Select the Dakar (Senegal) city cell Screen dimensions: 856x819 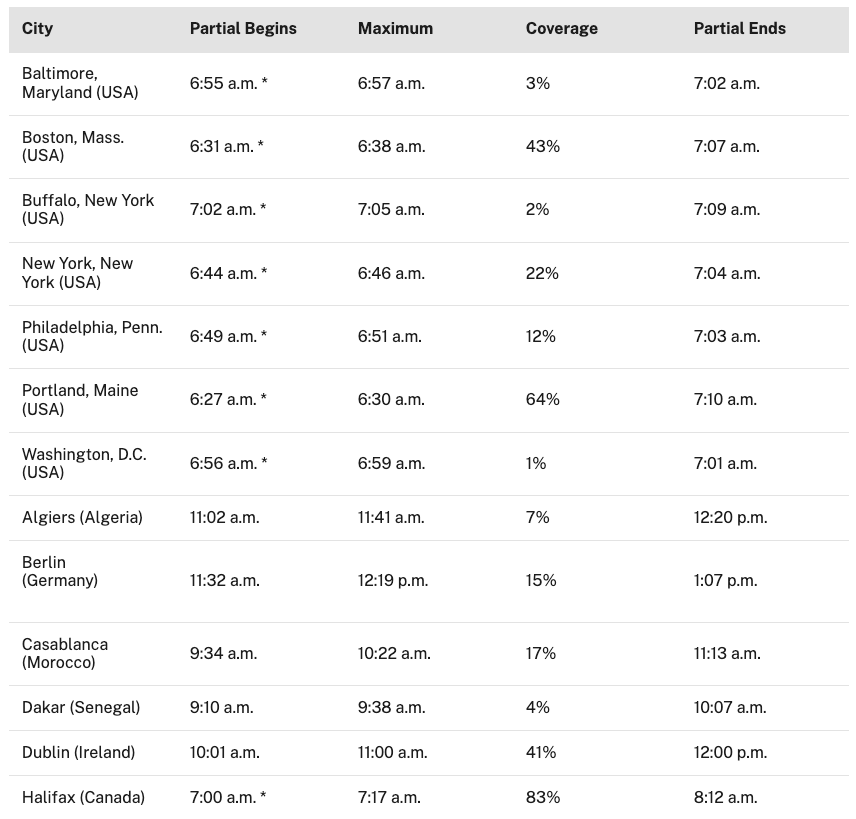81,708
